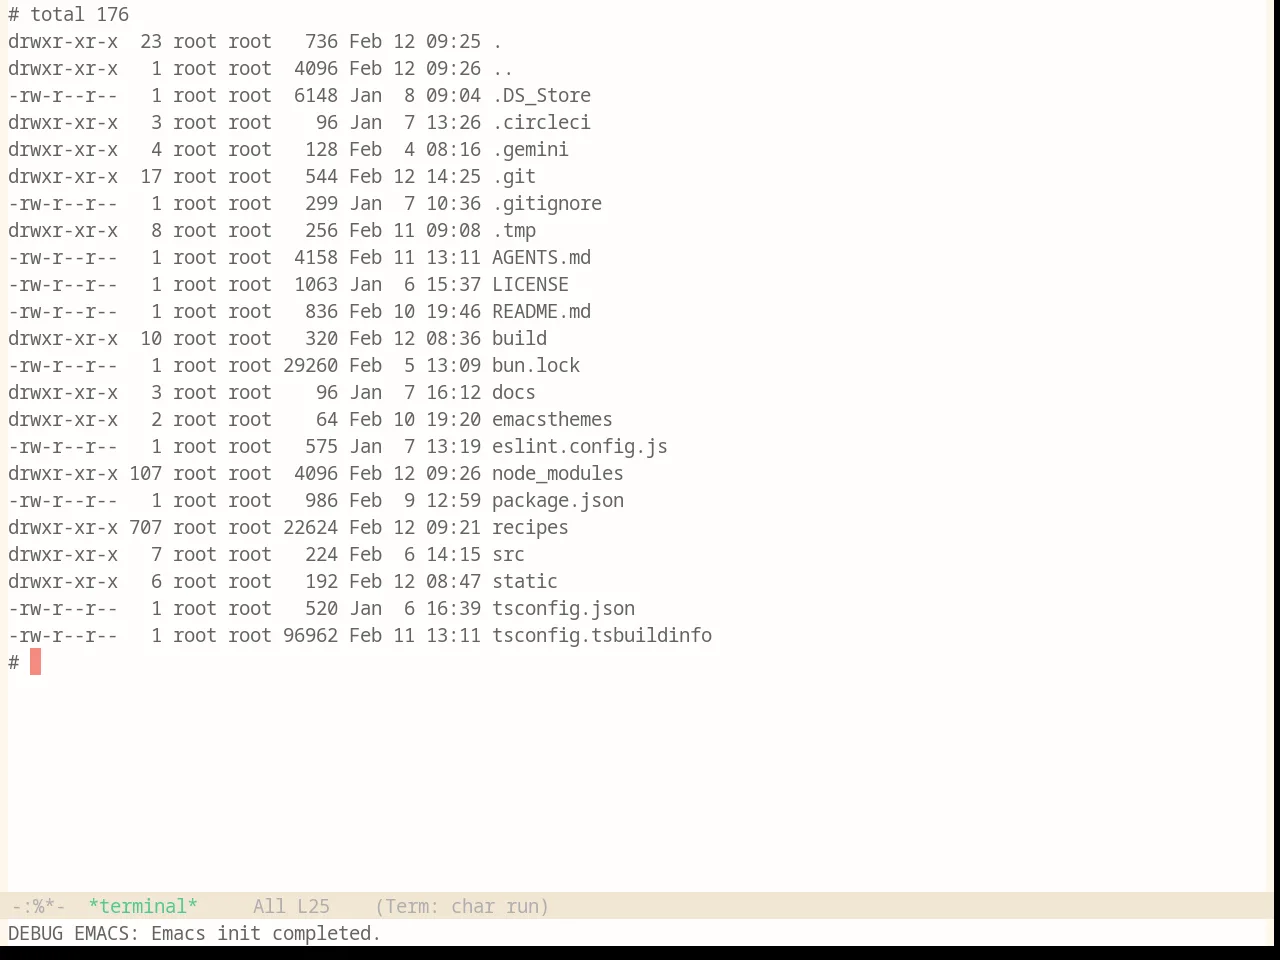
Task: Click the .DS_Store file name
Action: pos(541,96)
